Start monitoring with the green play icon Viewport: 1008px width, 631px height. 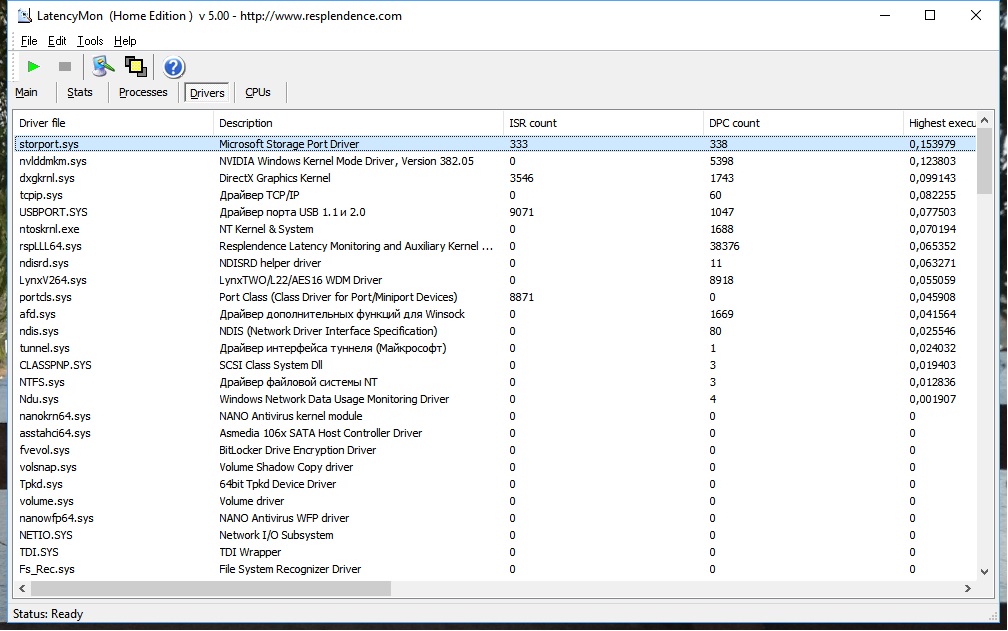[x=33, y=66]
